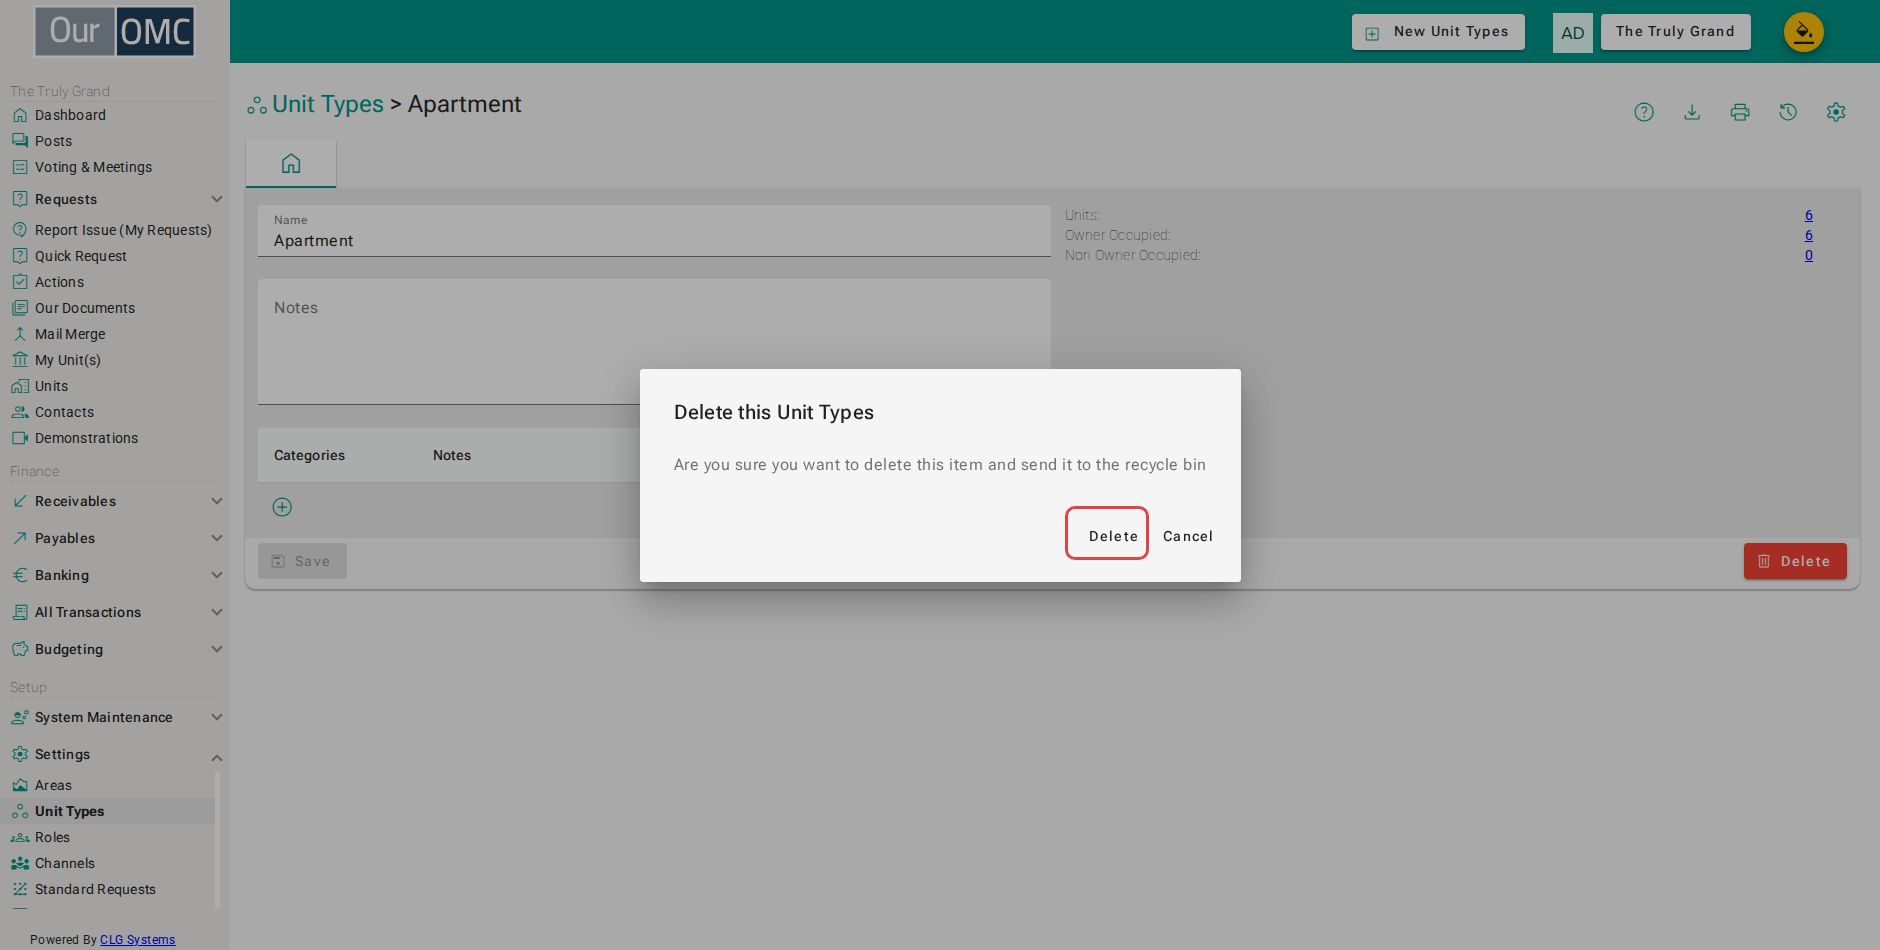Click the red Delete button on the form
Image resolution: width=1880 pixels, height=950 pixels.
1795,561
